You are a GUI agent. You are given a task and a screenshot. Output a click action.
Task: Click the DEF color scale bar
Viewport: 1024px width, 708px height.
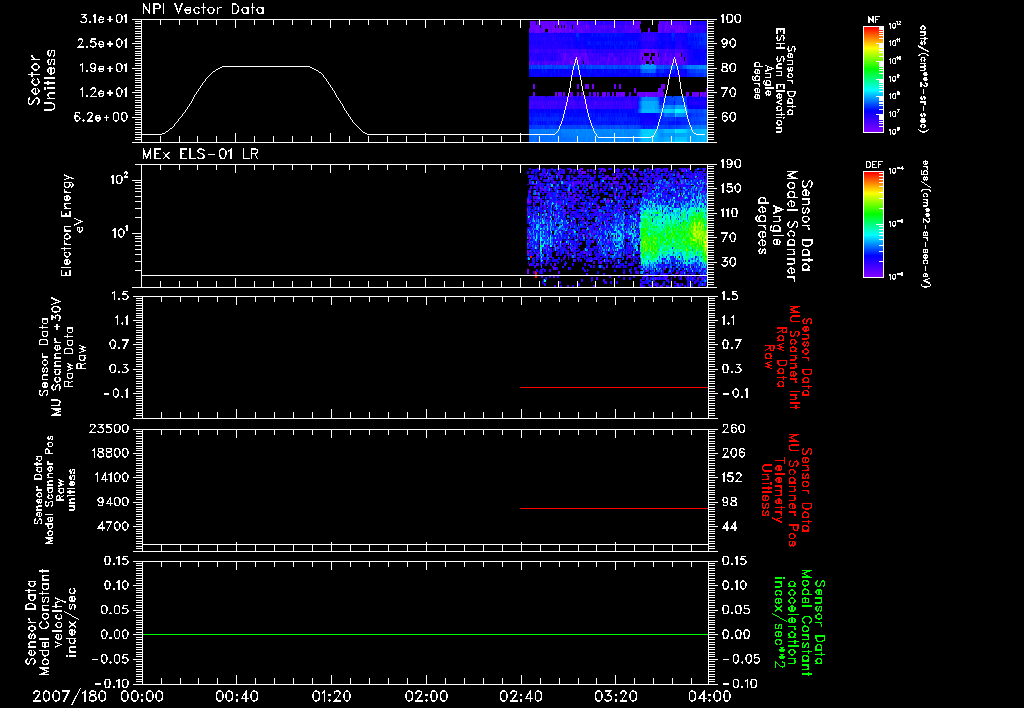click(873, 223)
